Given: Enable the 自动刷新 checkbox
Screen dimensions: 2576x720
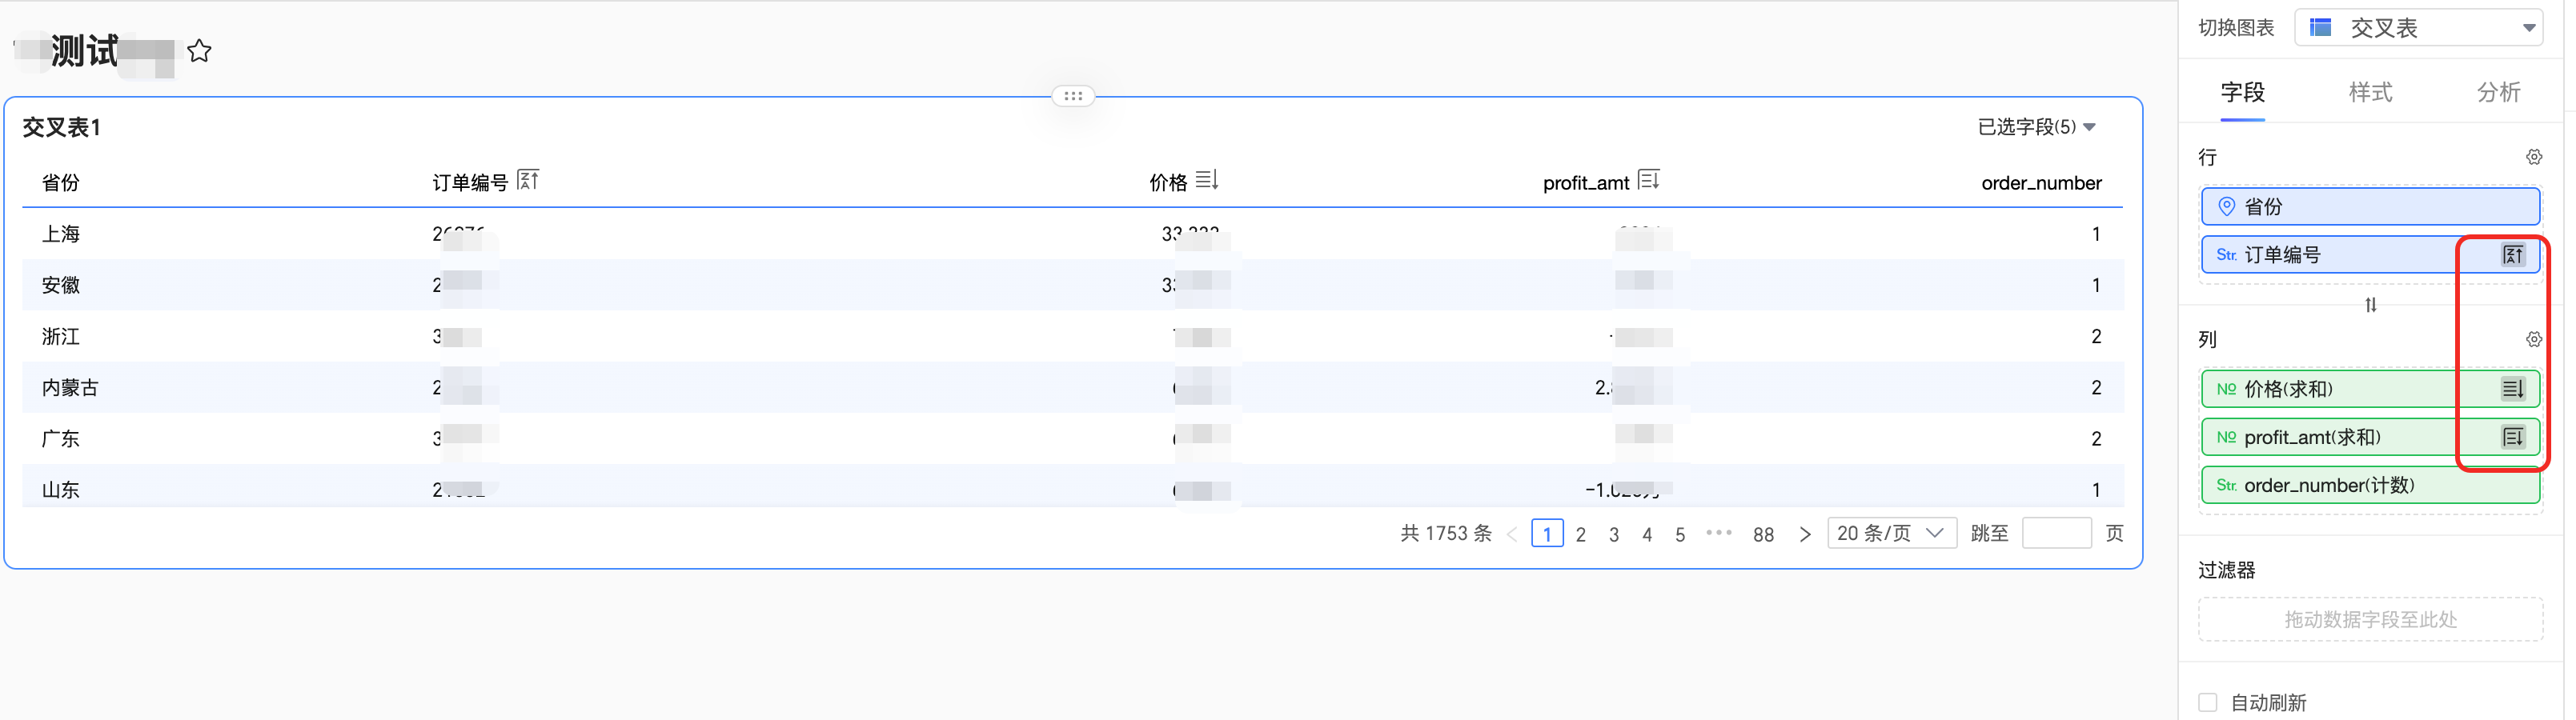Looking at the screenshot, I should (2208, 703).
